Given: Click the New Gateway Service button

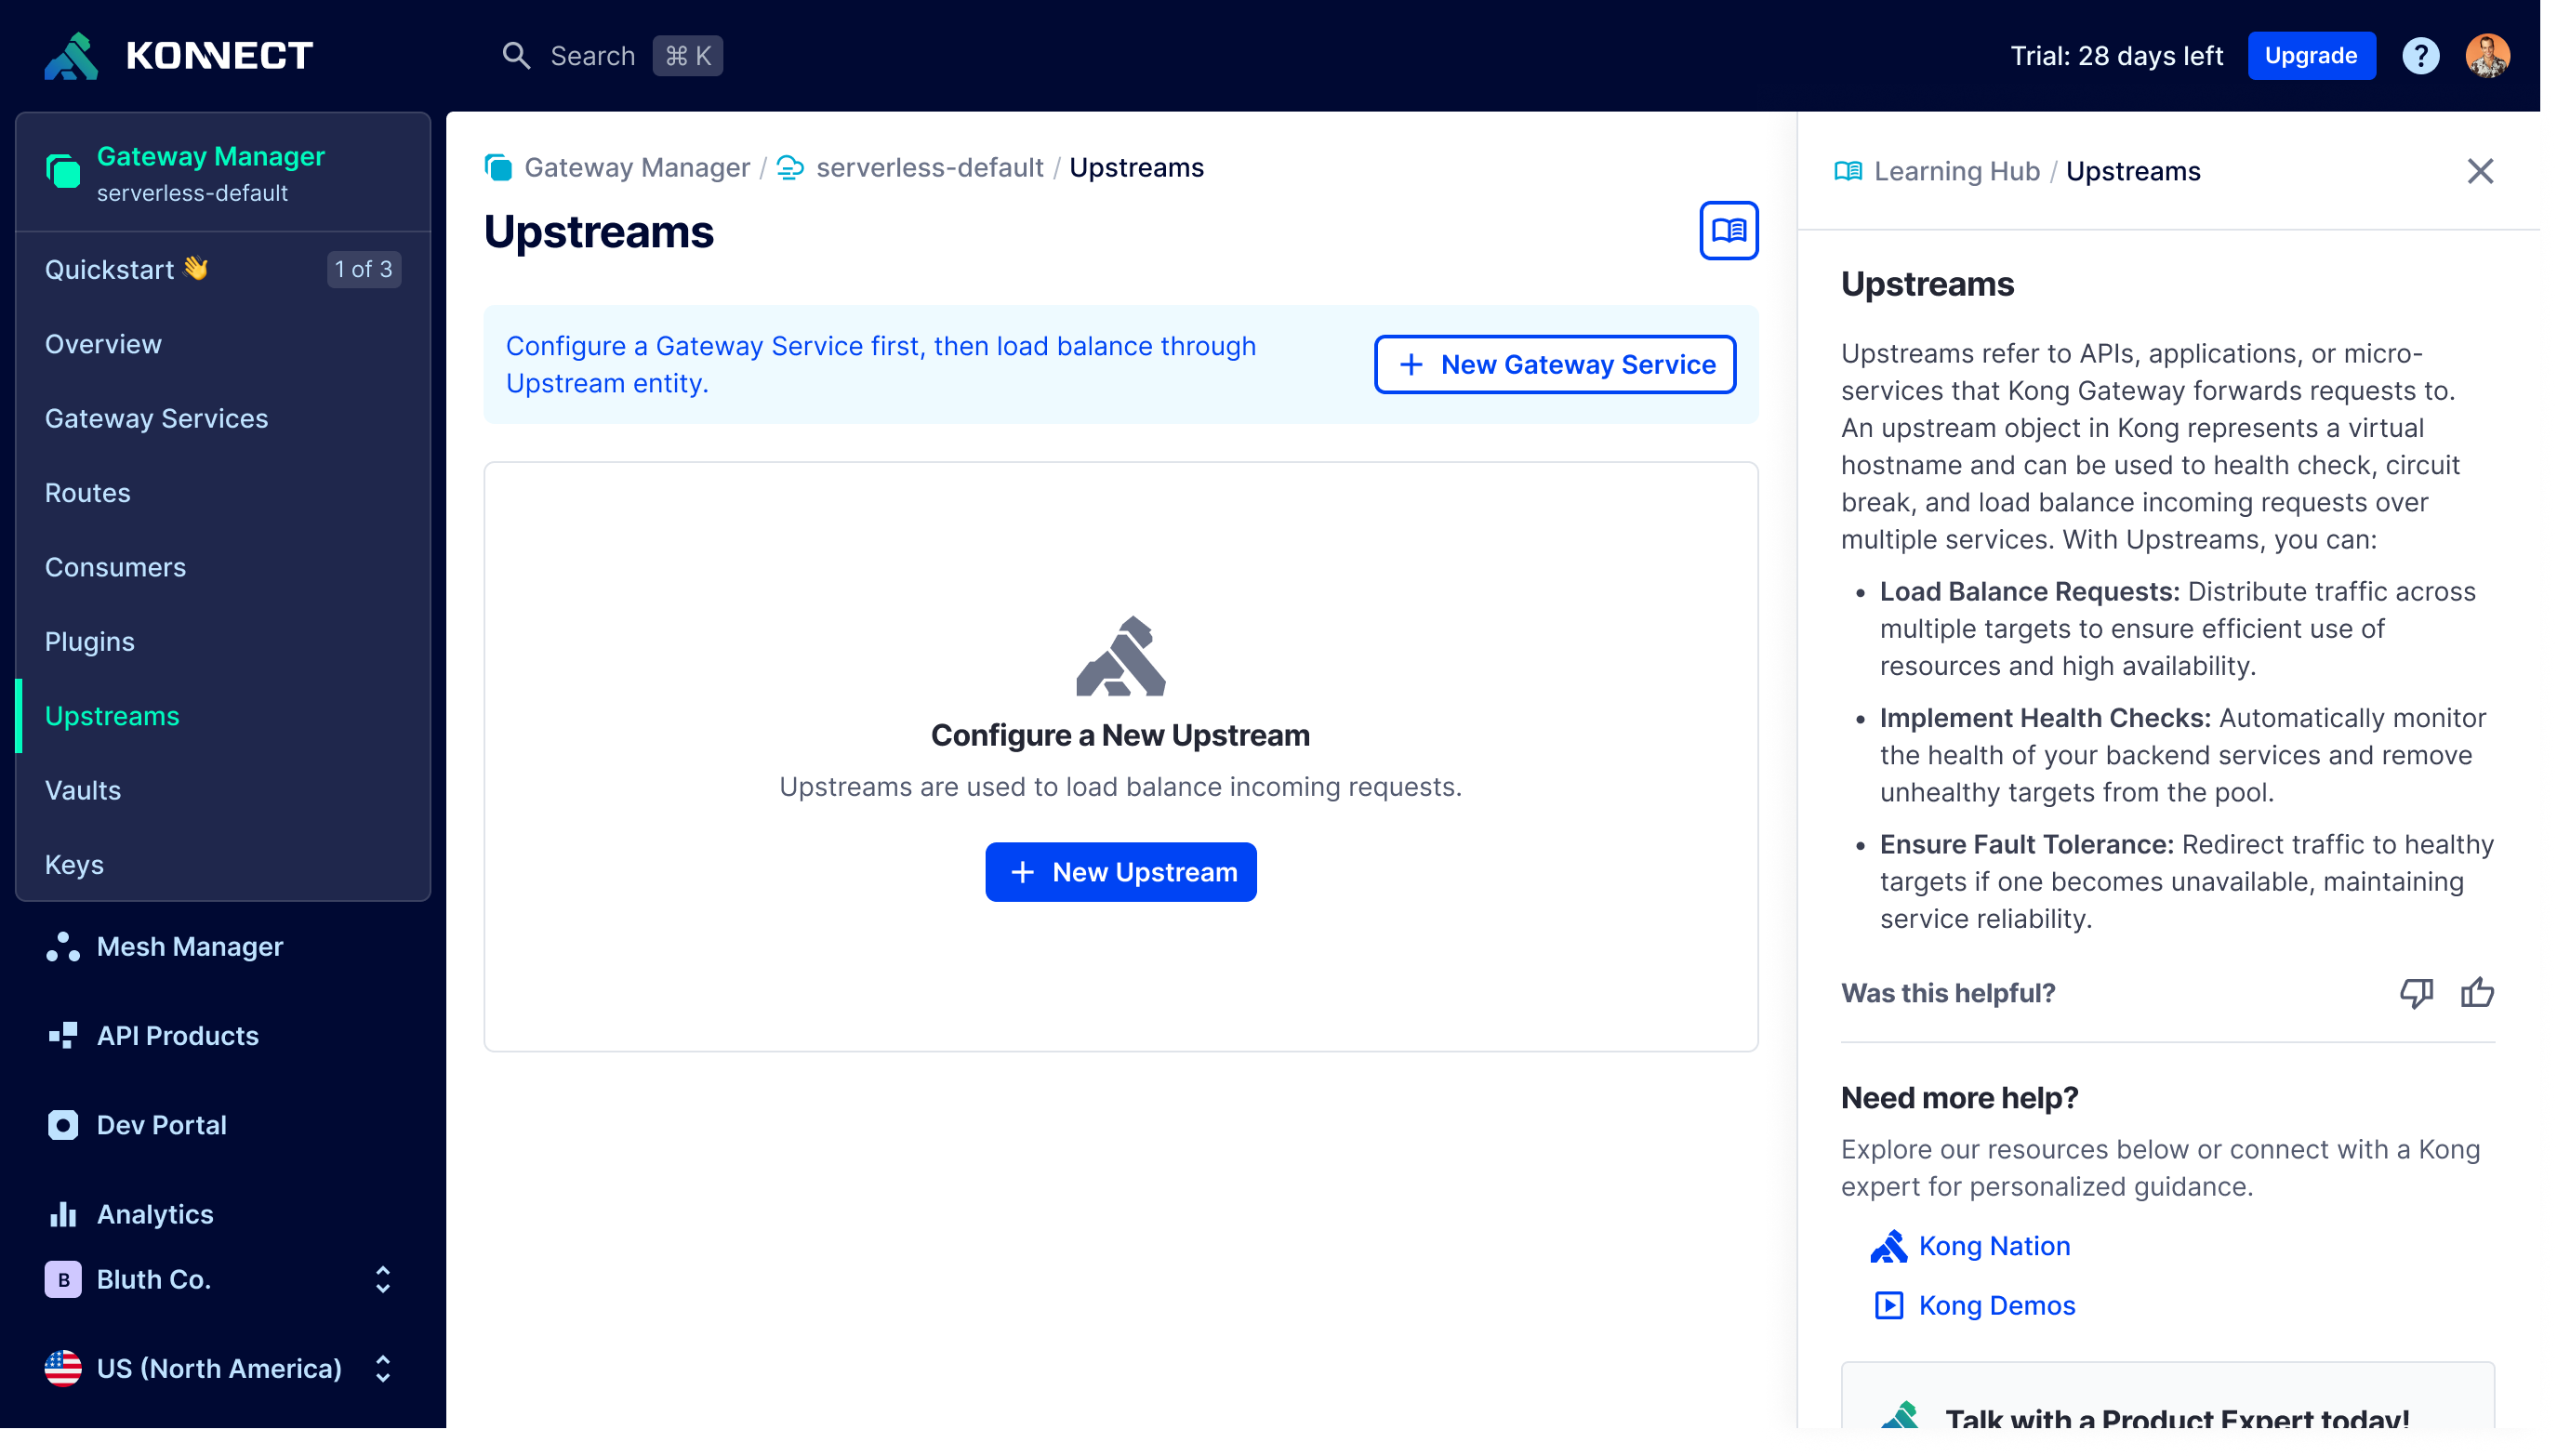Looking at the screenshot, I should 1554,365.
